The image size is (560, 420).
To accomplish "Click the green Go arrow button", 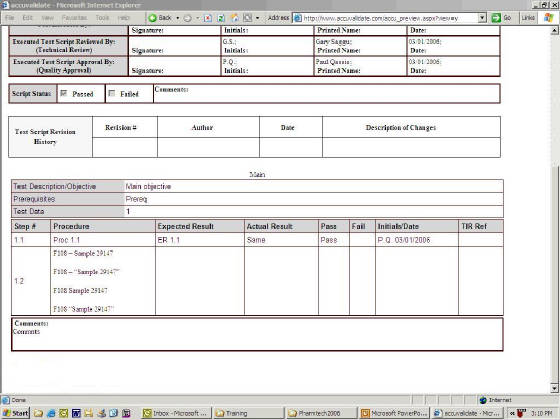I will (x=496, y=18).
